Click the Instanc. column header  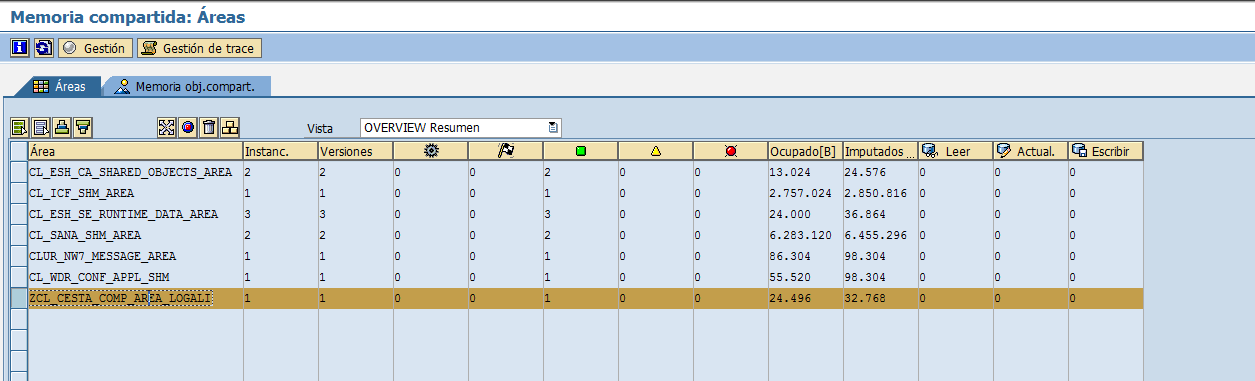pos(280,151)
